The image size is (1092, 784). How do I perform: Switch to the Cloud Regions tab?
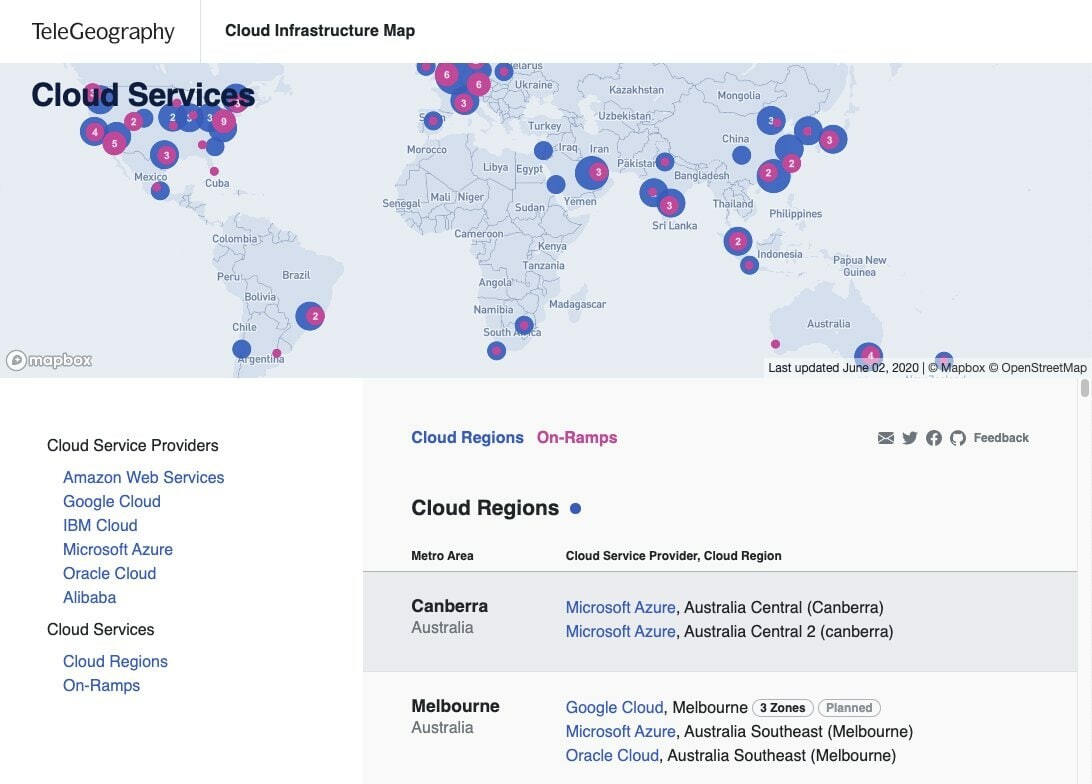point(467,437)
